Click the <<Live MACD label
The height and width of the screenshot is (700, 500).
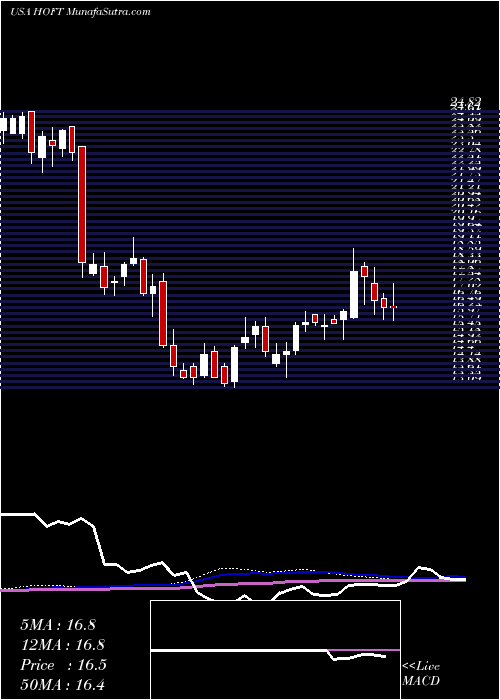point(421,674)
